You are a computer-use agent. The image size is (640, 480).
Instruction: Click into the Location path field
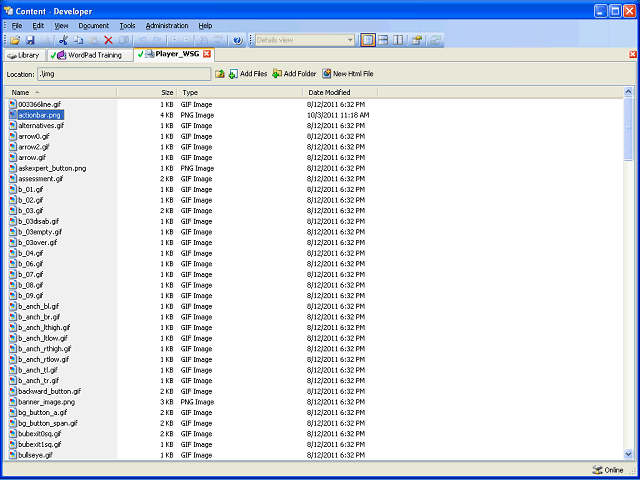[x=124, y=74]
